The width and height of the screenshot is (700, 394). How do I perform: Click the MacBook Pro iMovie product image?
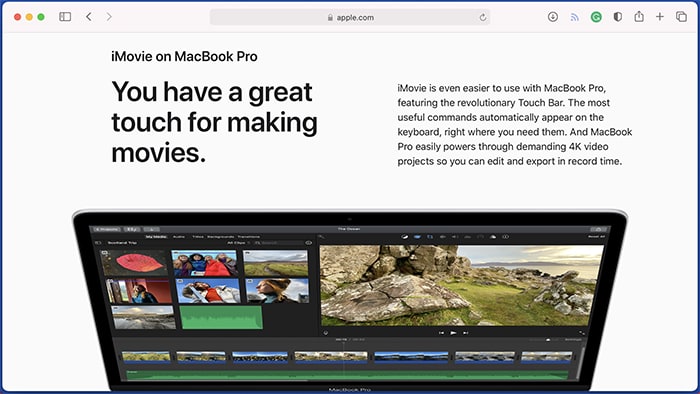coord(350,300)
